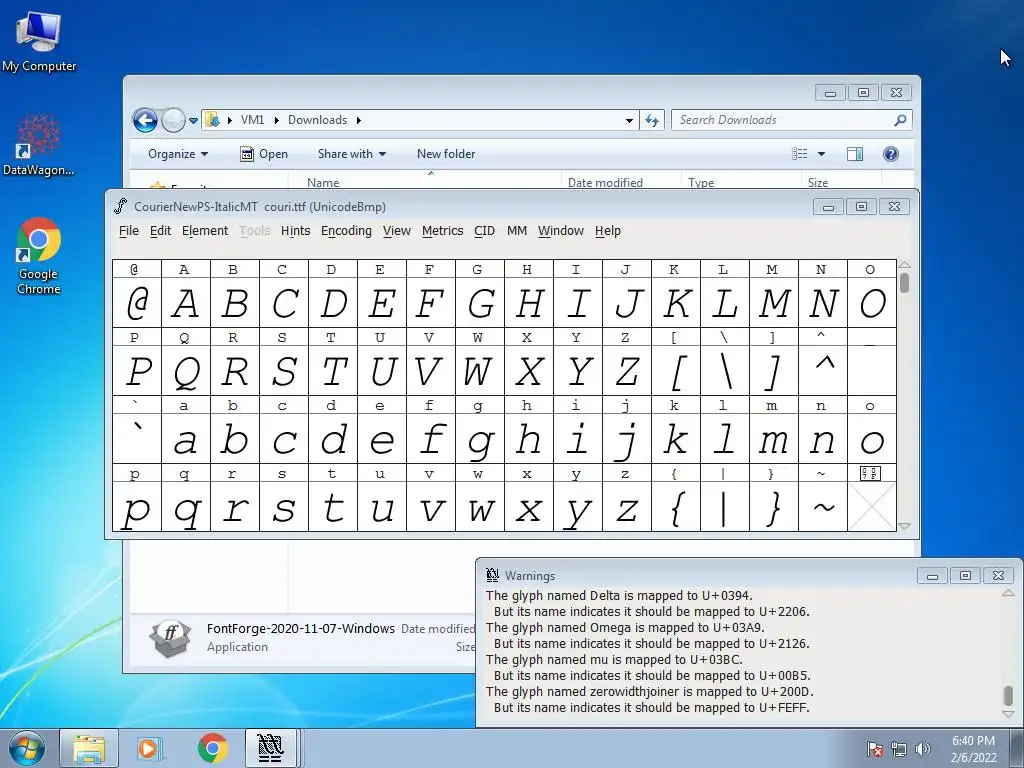Click the network tray icon

pos(899,749)
